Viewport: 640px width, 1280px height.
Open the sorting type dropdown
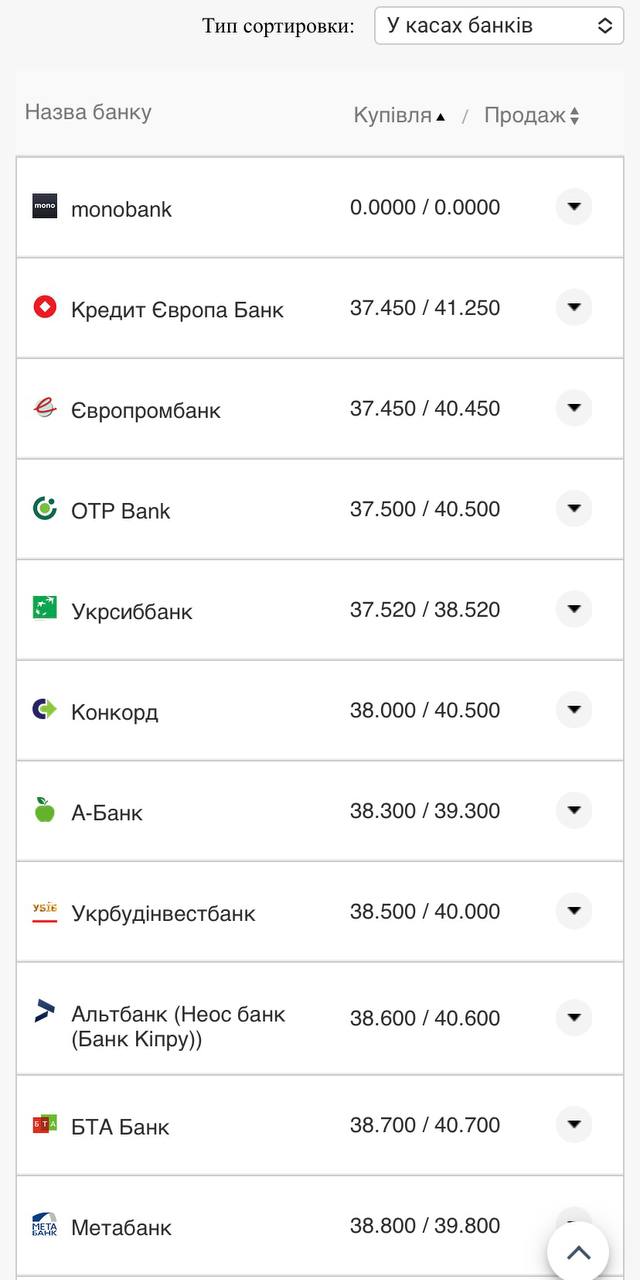coord(497,25)
